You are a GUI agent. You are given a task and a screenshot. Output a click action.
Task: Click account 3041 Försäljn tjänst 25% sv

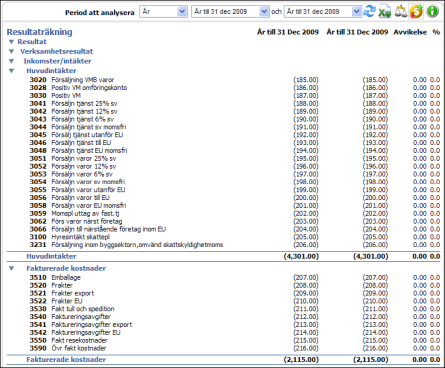point(73,103)
